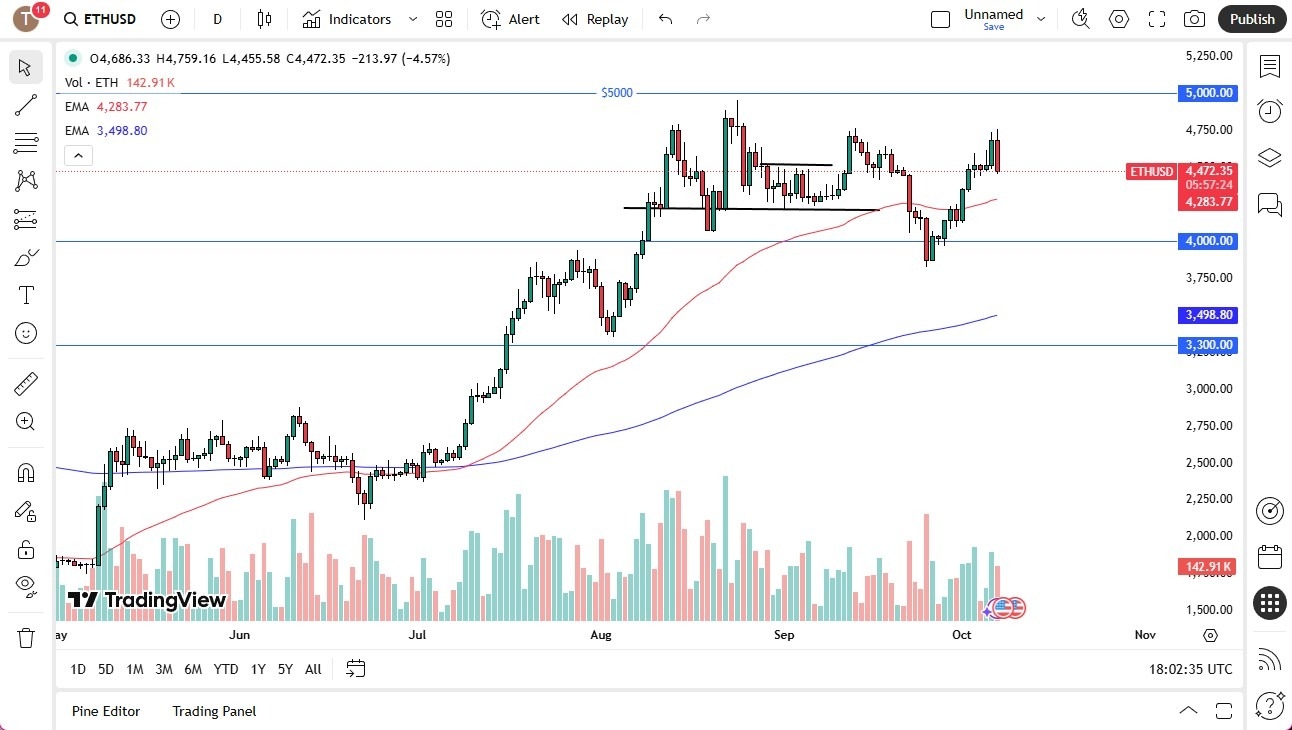
Task: Open the Indicators dropdown arrow
Action: (x=411, y=19)
